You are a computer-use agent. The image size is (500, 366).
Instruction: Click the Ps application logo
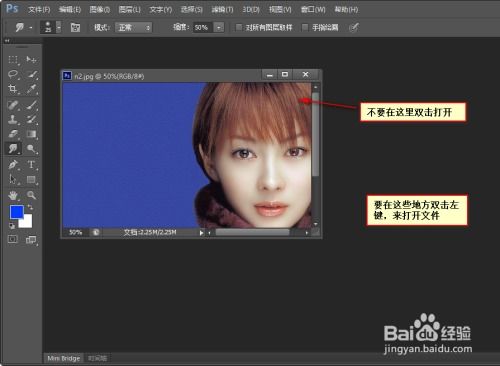[x=12, y=8]
